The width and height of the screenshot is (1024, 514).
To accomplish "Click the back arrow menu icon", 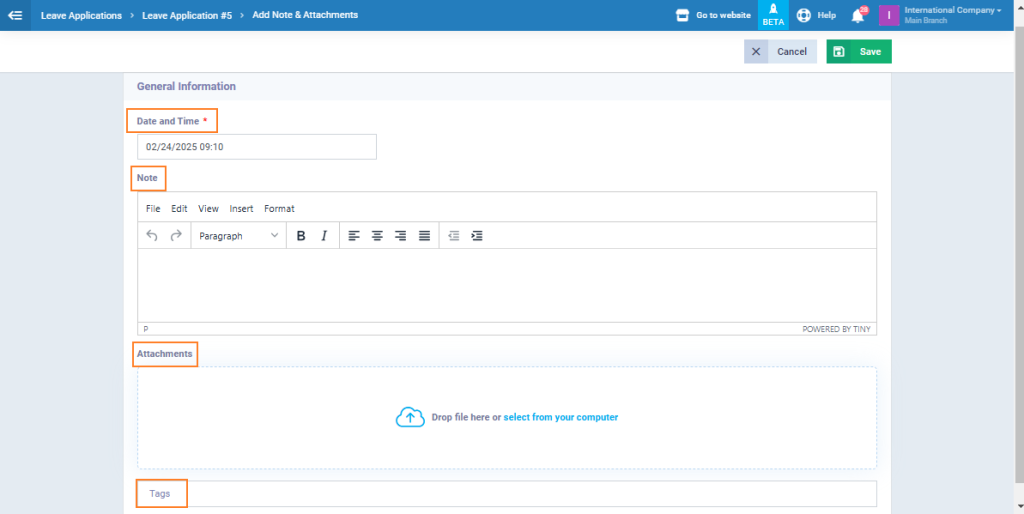I will click(15, 15).
